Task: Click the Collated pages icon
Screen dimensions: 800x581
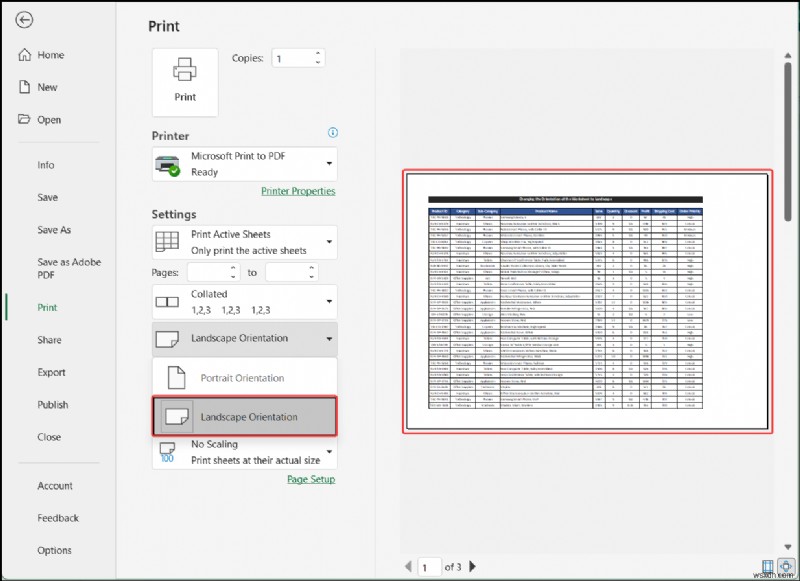Action: (167, 301)
